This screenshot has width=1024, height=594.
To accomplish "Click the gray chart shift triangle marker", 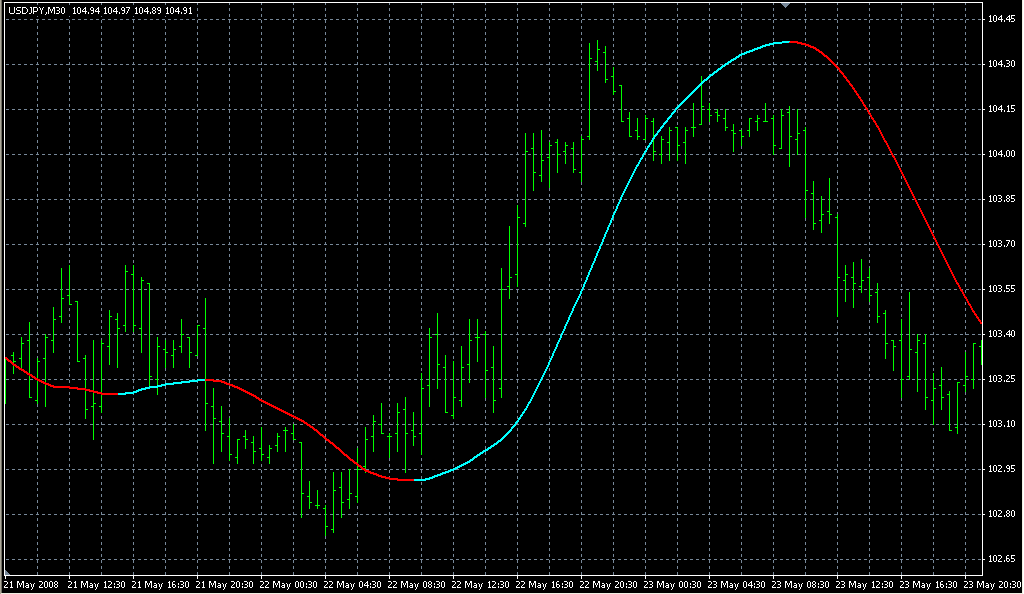I will pyautogui.click(x=787, y=6).
